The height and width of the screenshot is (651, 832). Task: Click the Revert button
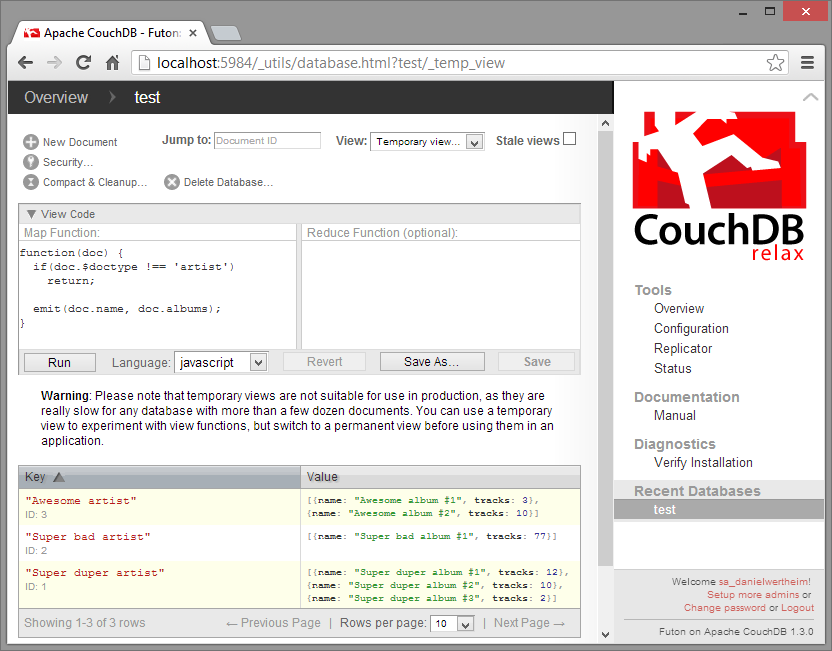(x=324, y=362)
